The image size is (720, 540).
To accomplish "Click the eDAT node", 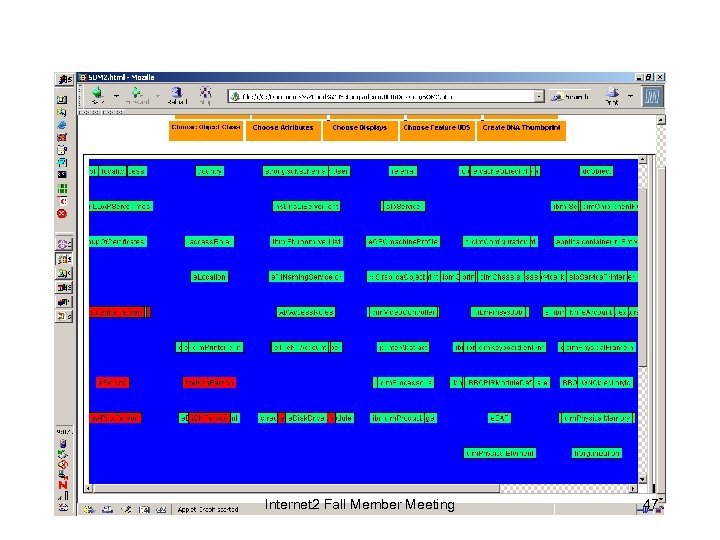I will 499,418.
